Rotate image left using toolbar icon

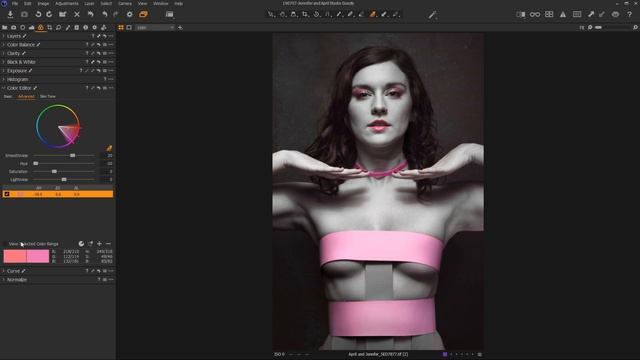pos(38,14)
